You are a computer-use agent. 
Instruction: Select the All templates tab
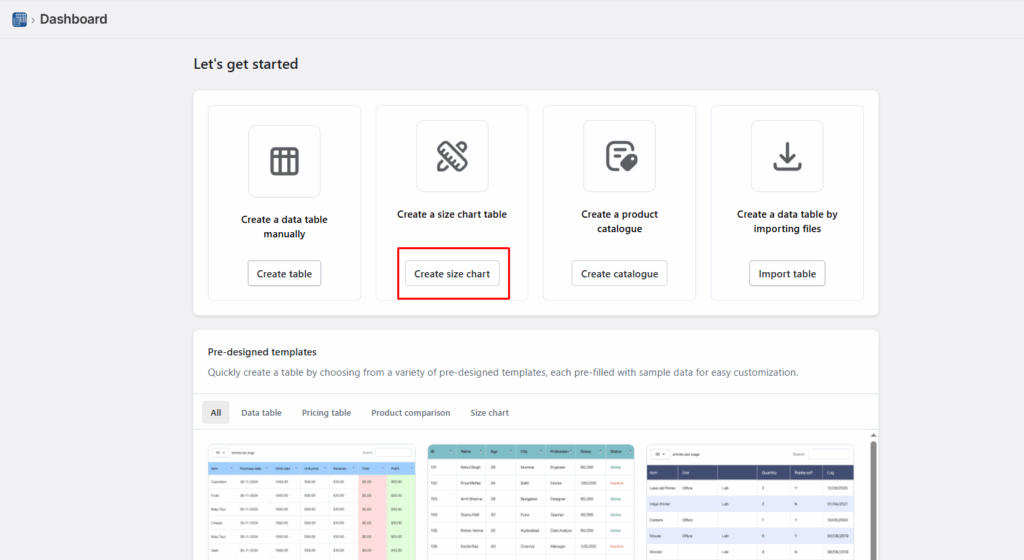(215, 412)
